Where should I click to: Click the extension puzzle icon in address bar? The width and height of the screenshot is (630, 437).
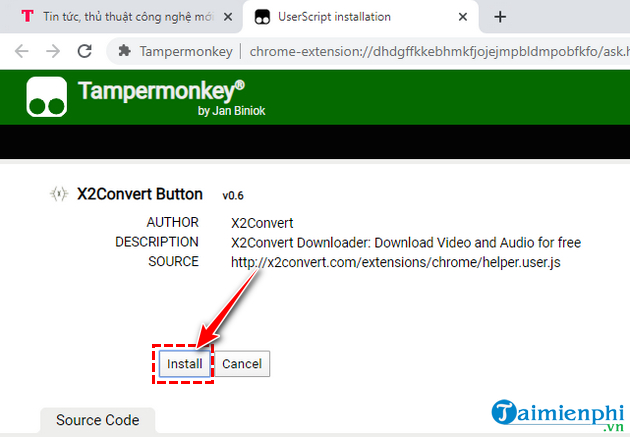pyautogui.click(x=125, y=51)
